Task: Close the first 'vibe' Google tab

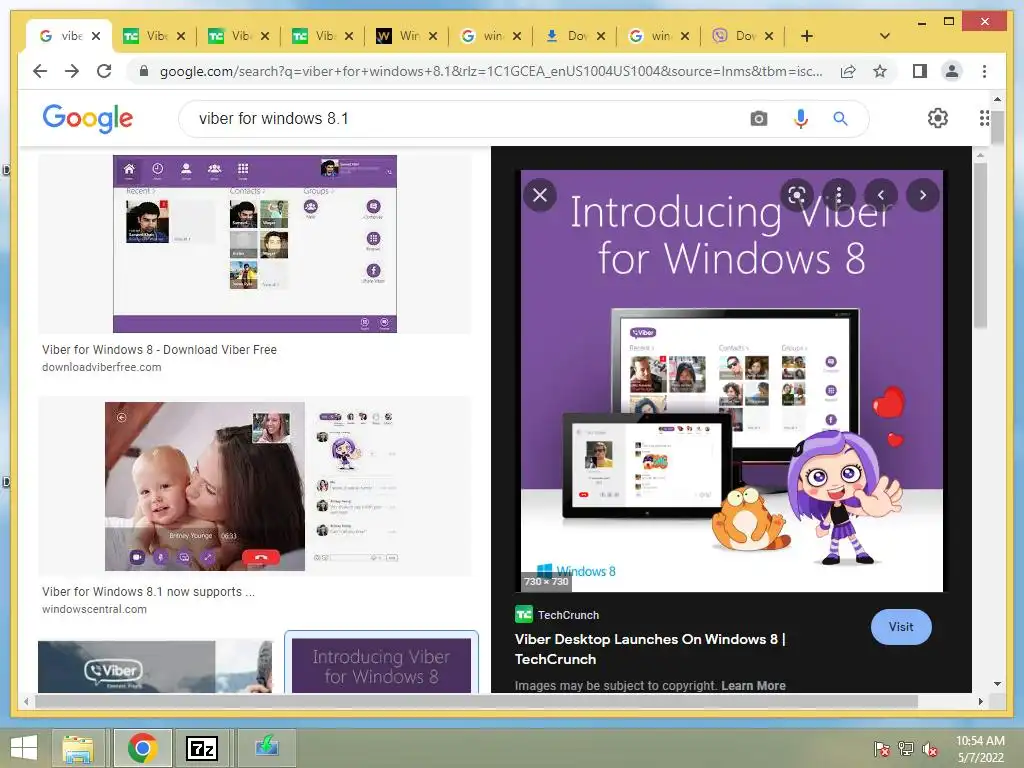Action: (96, 36)
